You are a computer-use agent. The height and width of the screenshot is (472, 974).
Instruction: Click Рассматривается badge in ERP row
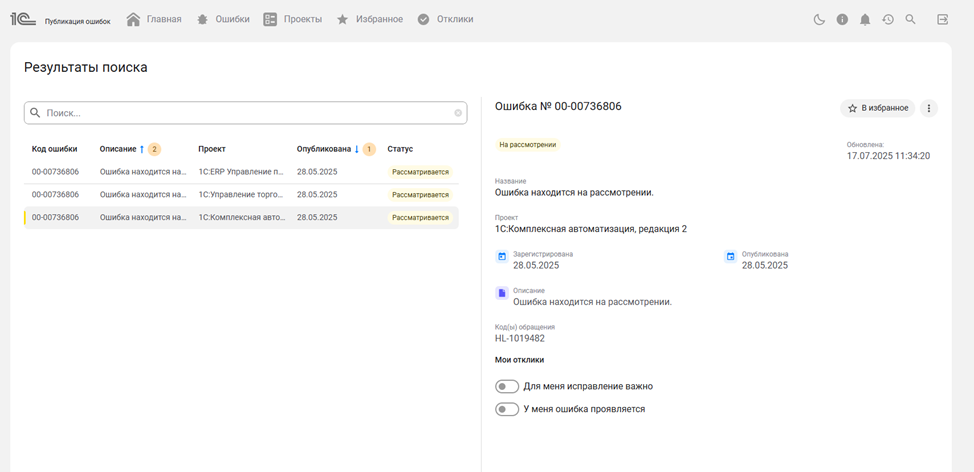pyautogui.click(x=420, y=172)
